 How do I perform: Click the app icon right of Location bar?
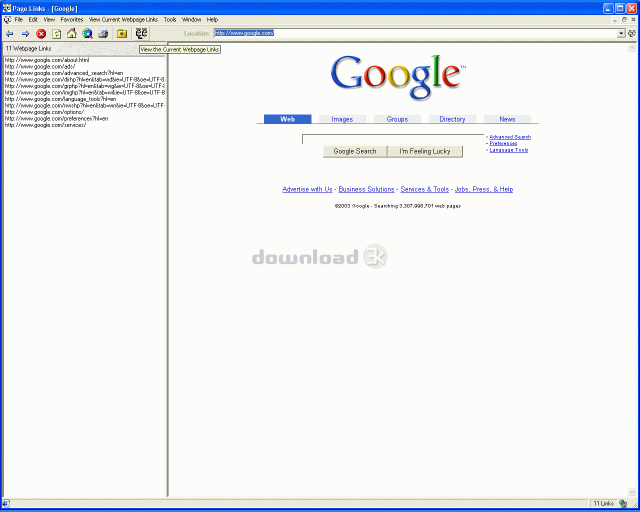pos(632,33)
